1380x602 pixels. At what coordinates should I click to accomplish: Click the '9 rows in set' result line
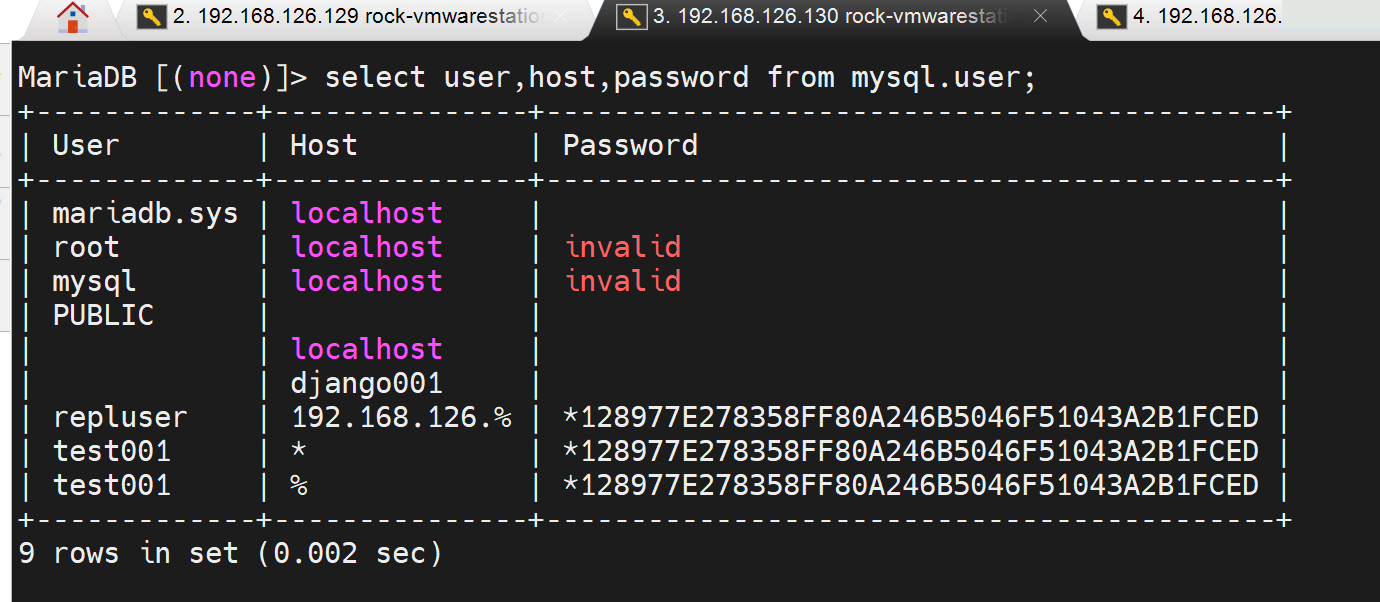tap(230, 553)
